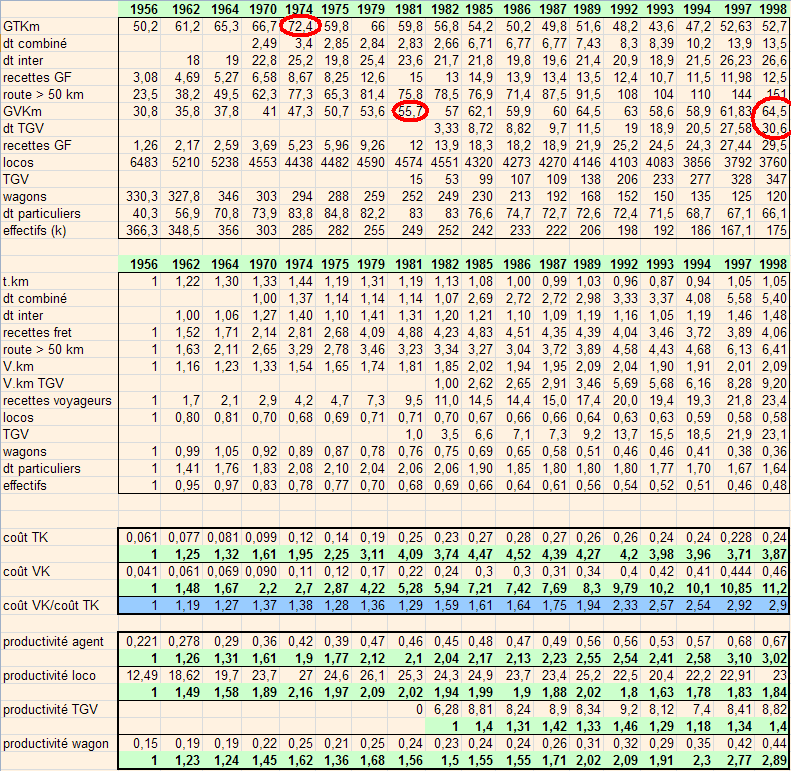Select recettes GF value 11,98
The height and width of the screenshot is (771, 791).
tap(736, 78)
